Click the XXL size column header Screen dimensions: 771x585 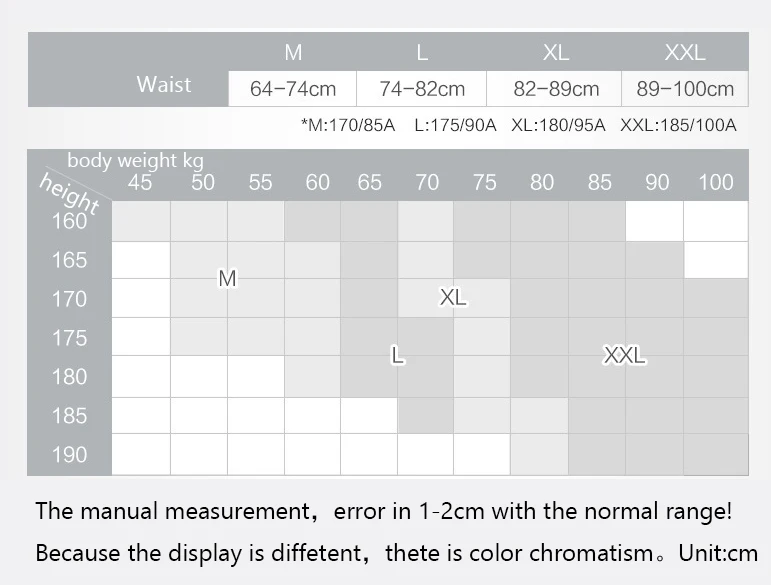pyautogui.click(x=685, y=53)
